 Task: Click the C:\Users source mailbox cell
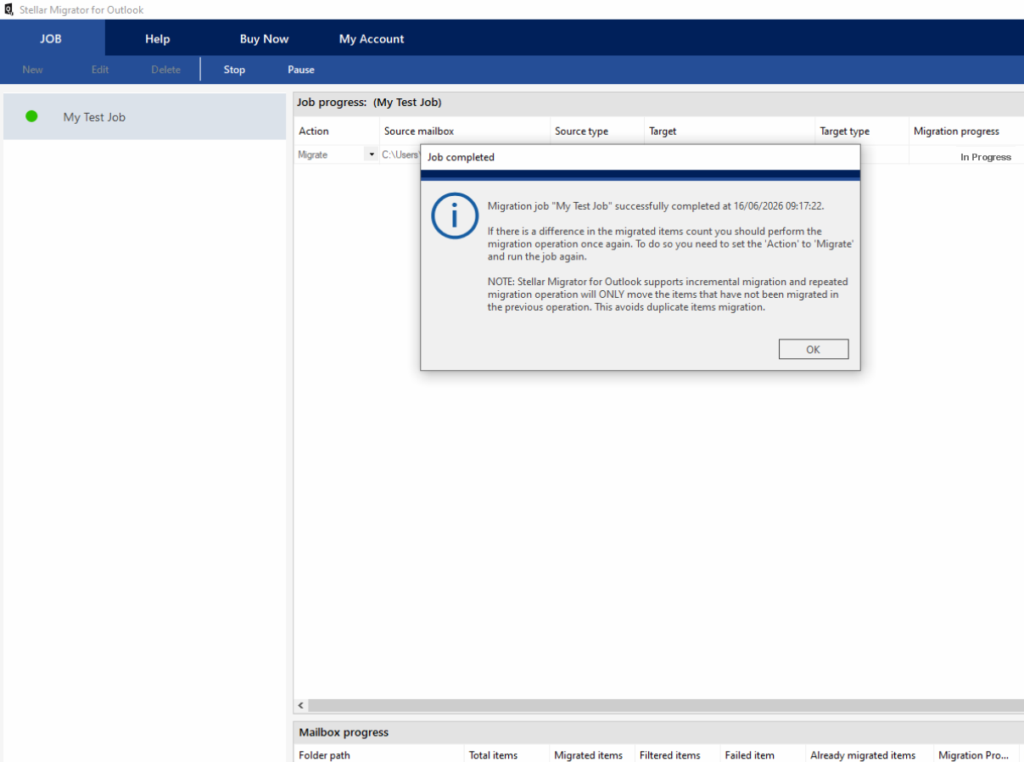(x=400, y=155)
